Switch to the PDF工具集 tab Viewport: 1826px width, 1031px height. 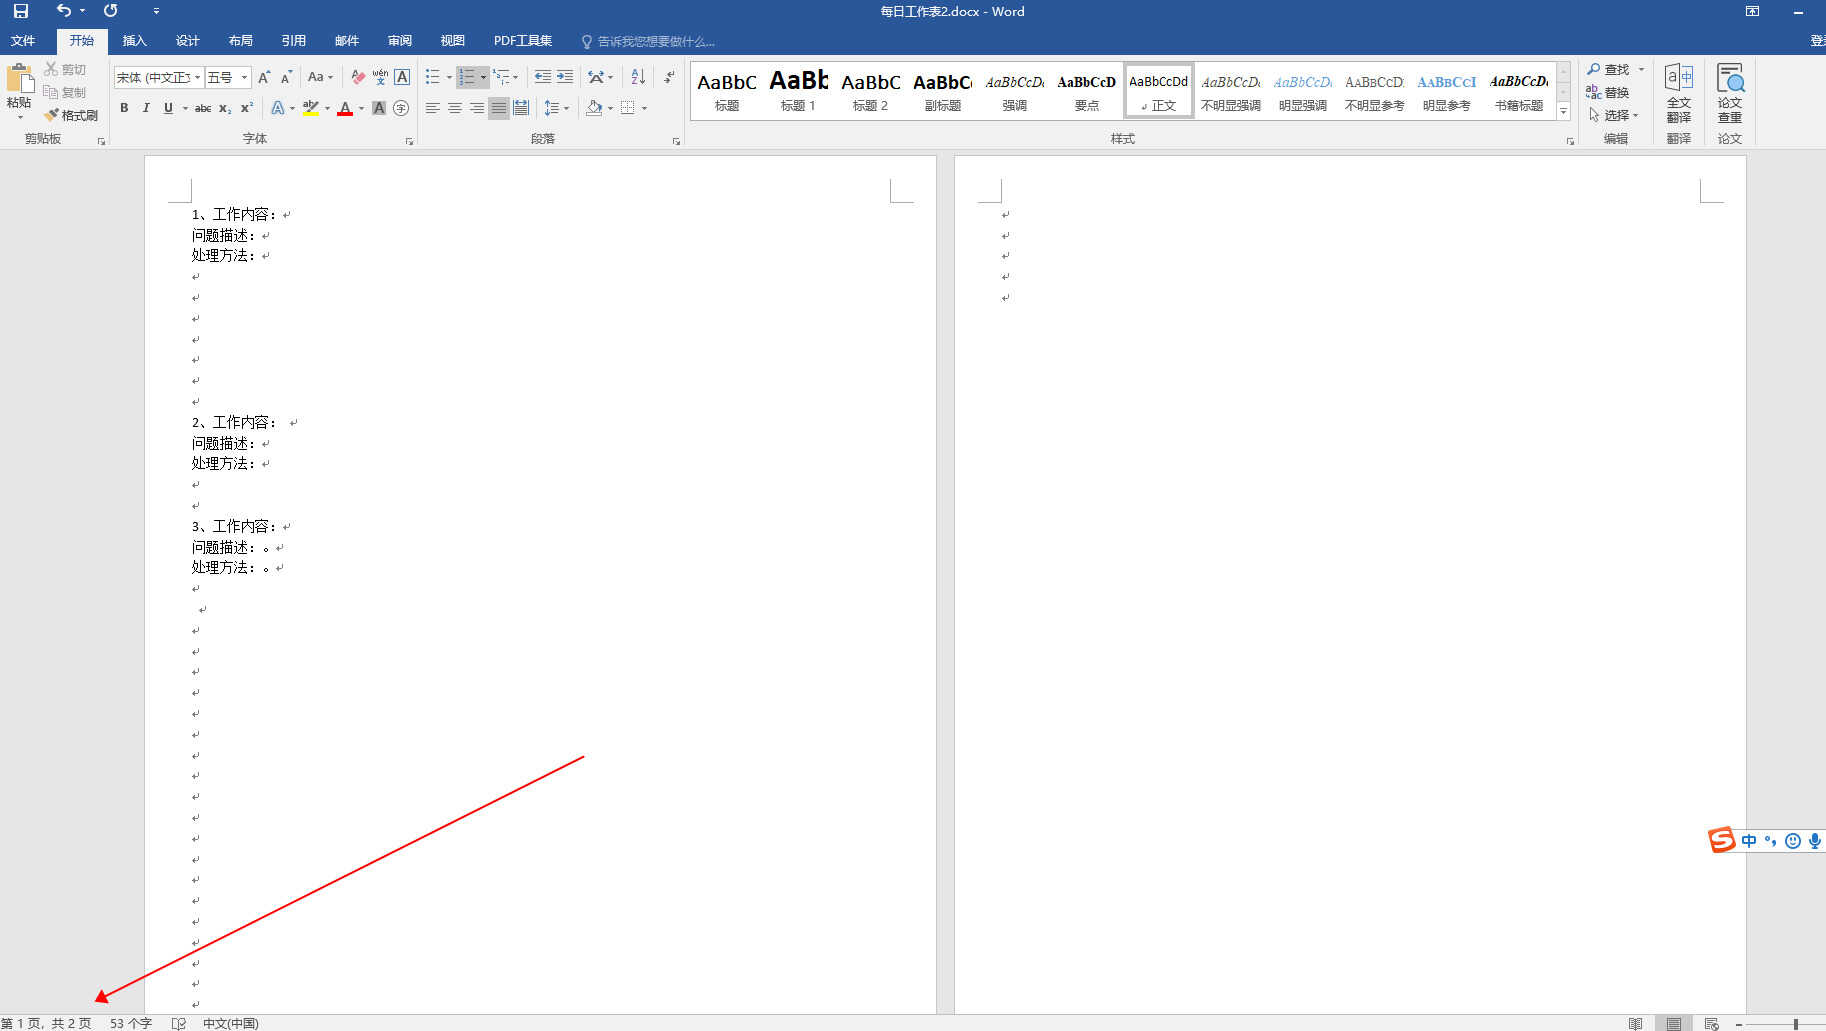[x=523, y=41]
